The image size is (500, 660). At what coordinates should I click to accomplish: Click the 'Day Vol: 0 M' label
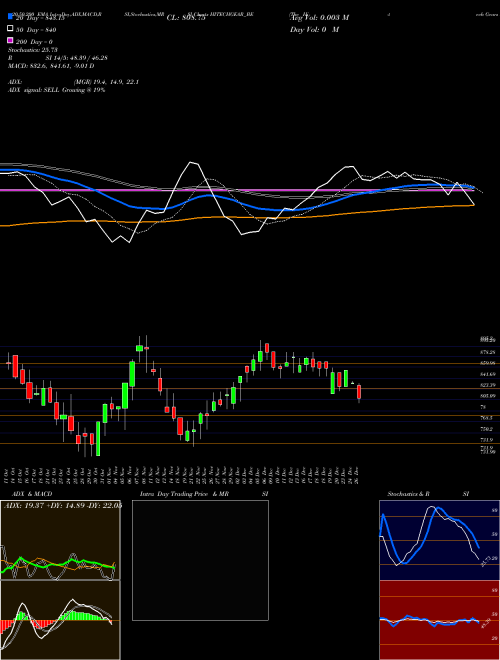(x=314, y=29)
